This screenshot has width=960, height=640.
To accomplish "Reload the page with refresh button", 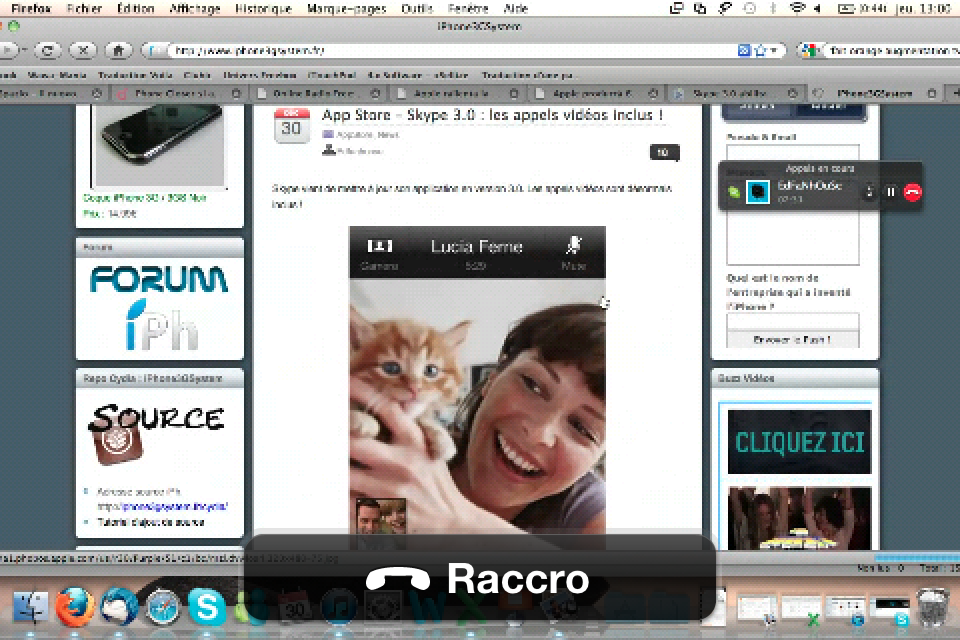I will 48,50.
